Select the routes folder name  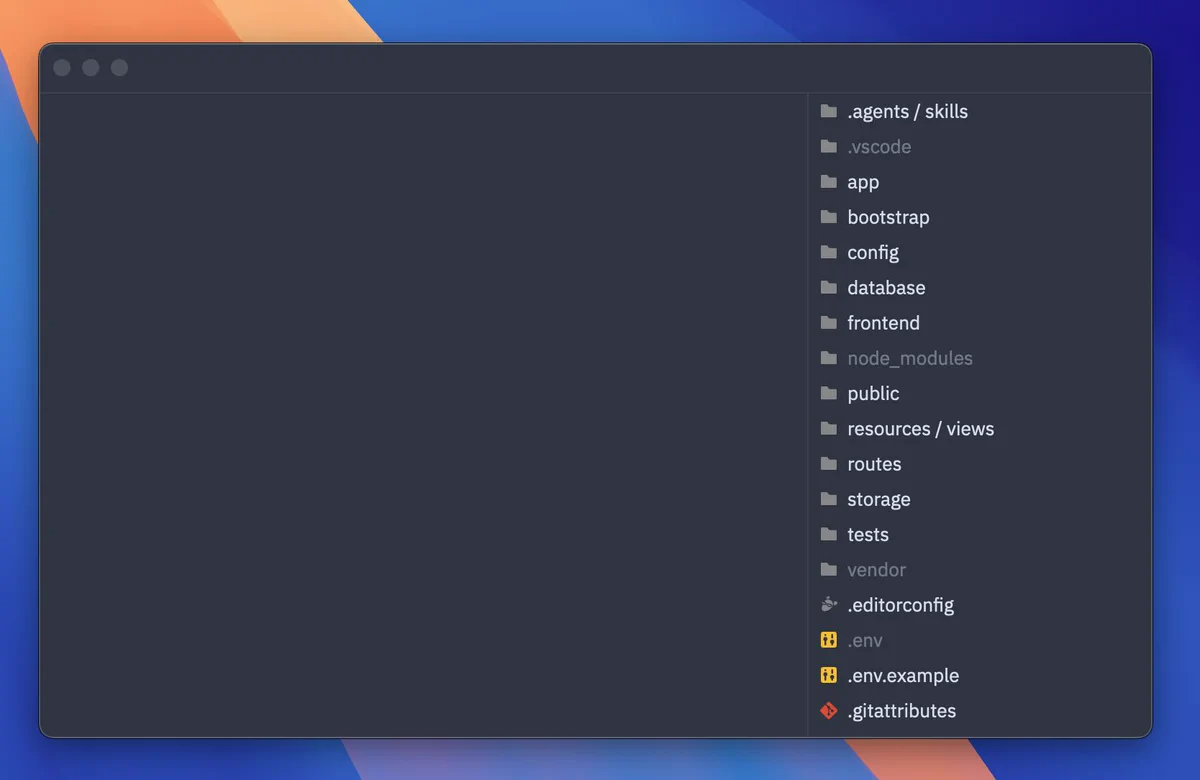tap(874, 464)
